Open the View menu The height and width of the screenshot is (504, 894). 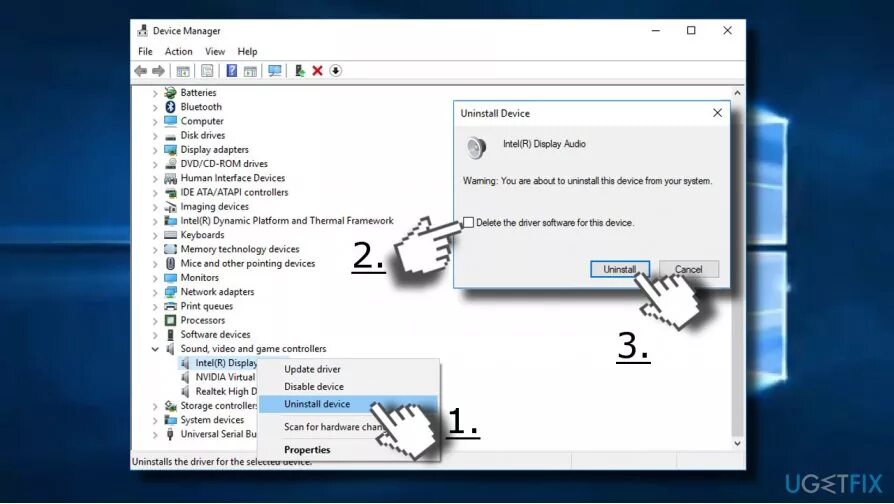pos(215,51)
